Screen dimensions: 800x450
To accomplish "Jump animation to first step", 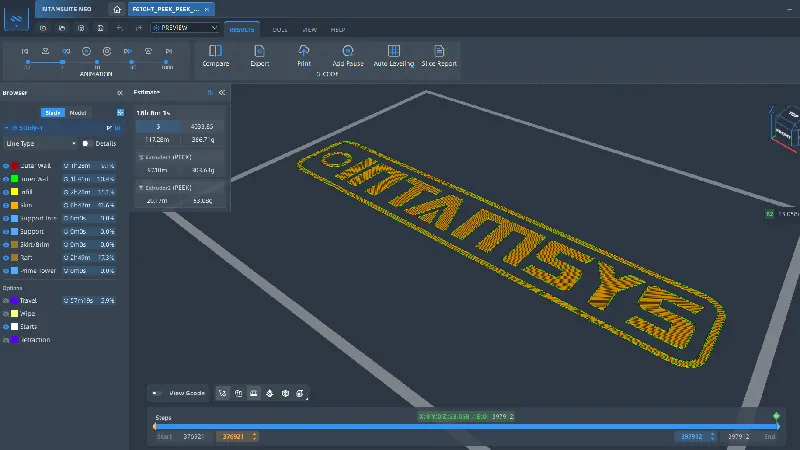I will point(25,51).
